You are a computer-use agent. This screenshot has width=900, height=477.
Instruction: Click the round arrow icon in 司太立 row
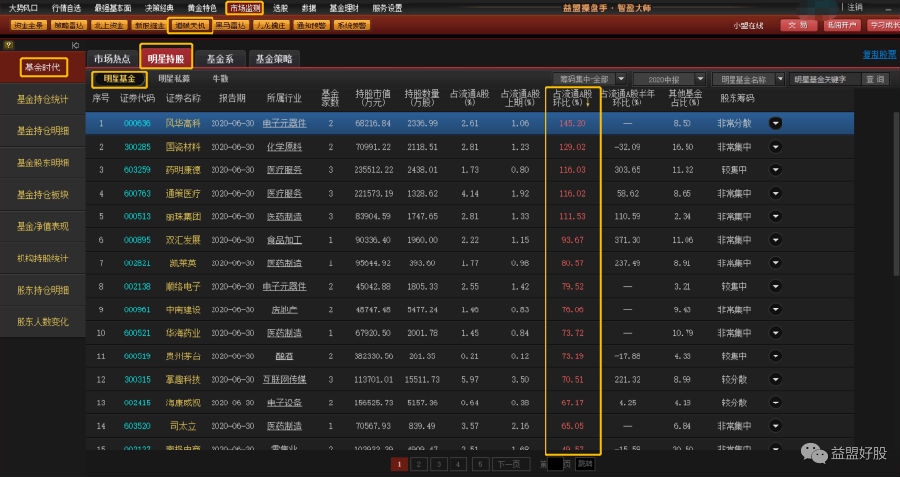point(775,426)
